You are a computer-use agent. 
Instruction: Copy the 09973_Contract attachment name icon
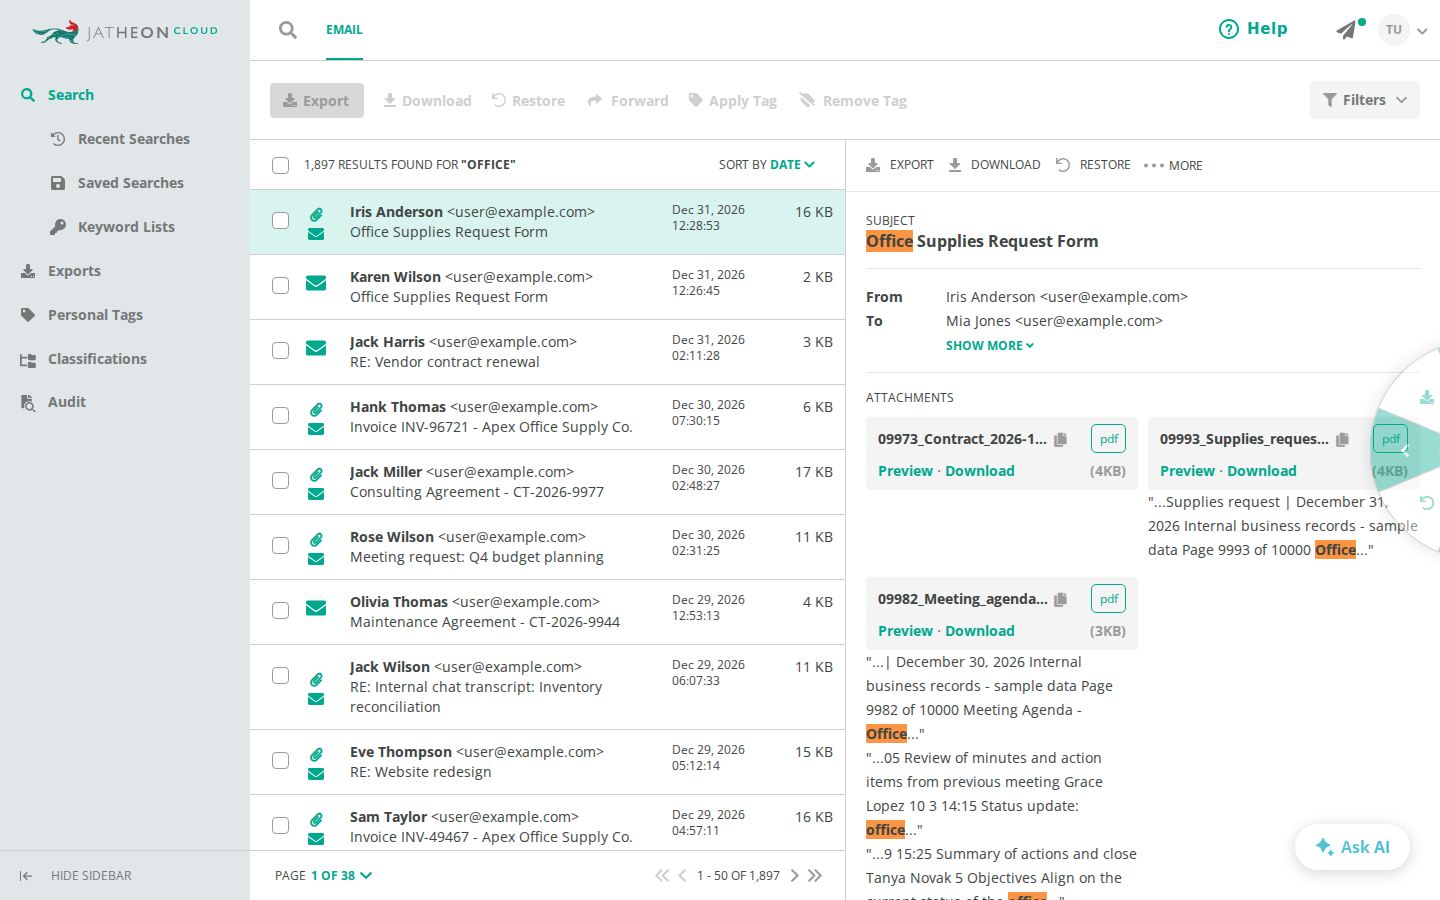pyautogui.click(x=1061, y=439)
